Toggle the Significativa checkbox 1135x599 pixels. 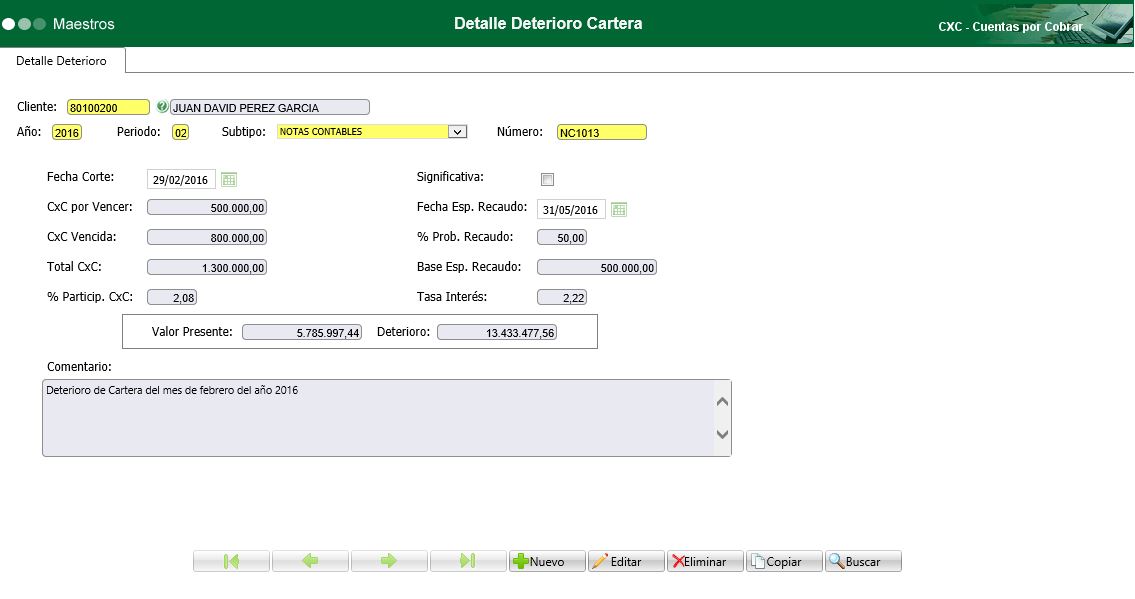(547, 180)
